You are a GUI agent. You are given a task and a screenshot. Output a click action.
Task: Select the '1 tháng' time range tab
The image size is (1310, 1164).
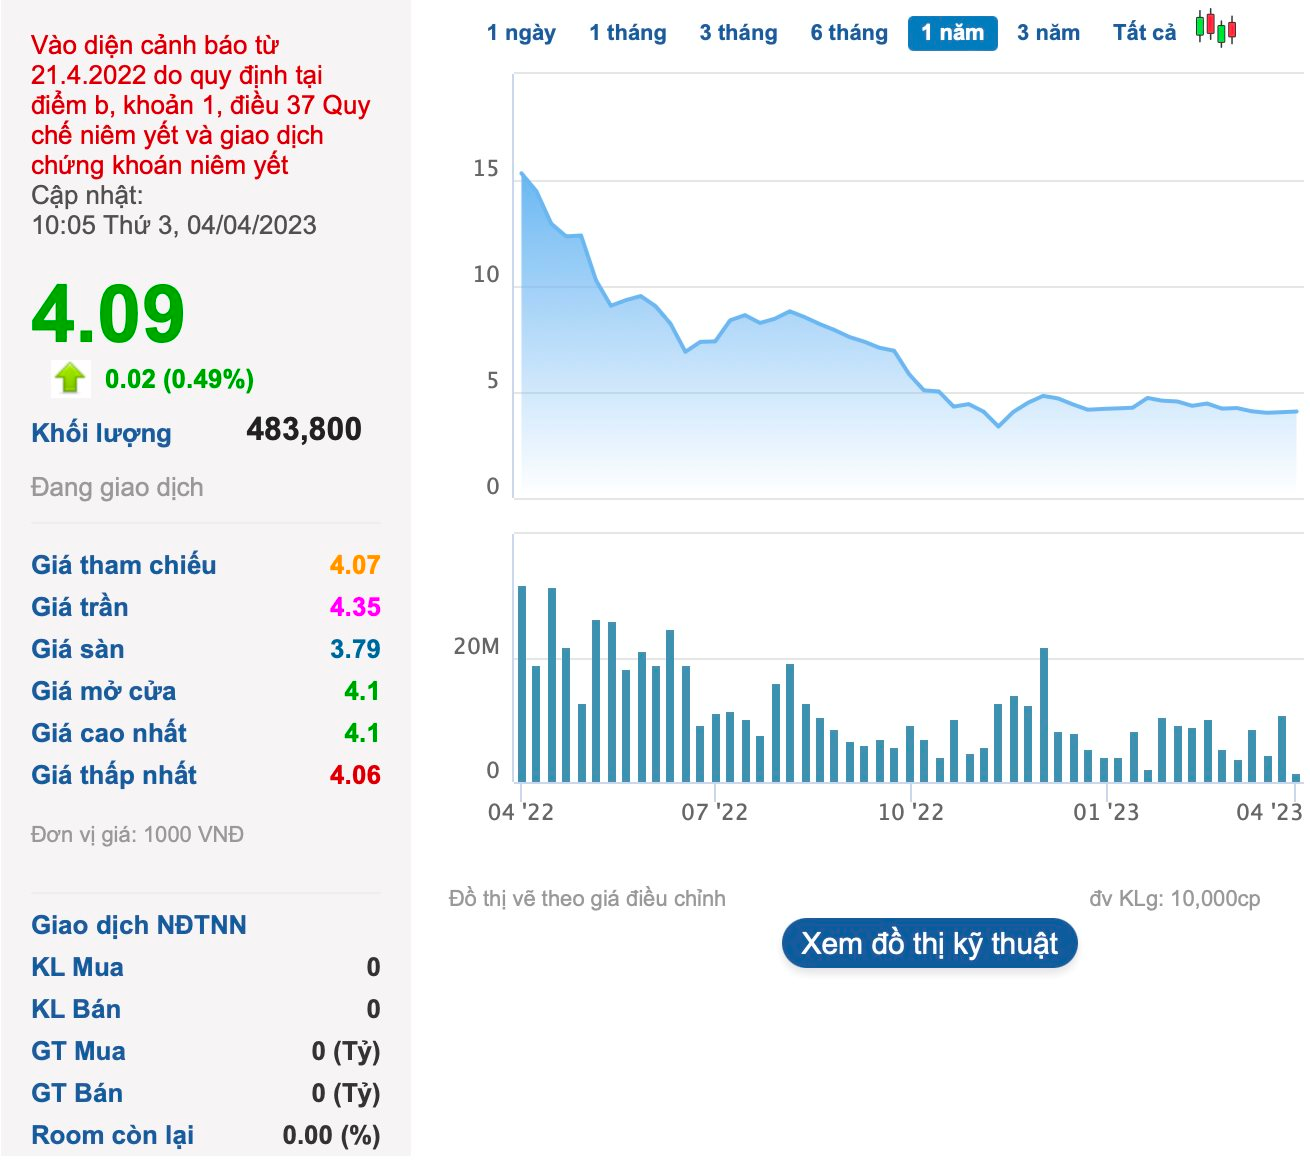628,33
